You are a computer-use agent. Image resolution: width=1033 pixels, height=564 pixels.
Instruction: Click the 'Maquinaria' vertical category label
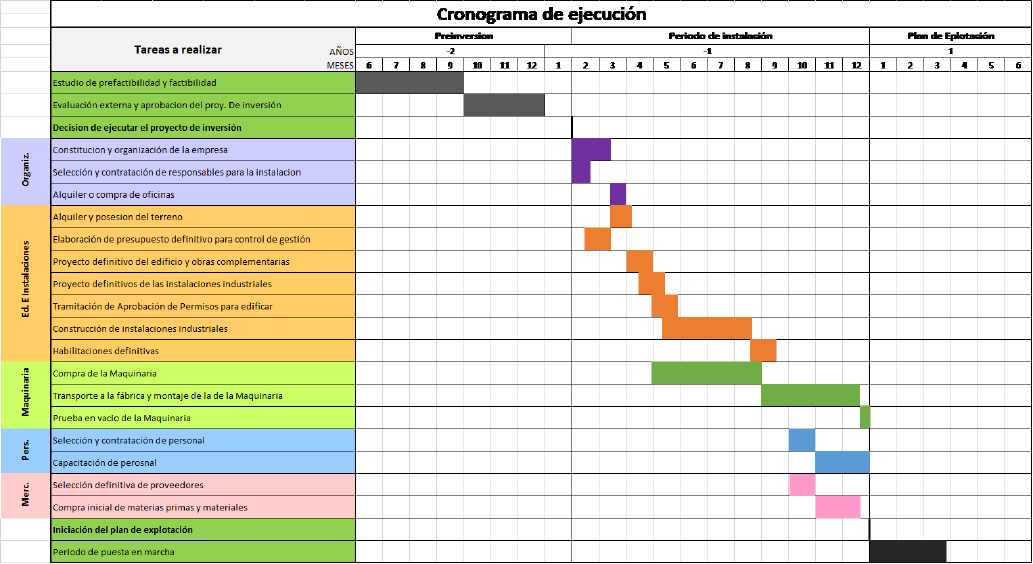point(26,395)
